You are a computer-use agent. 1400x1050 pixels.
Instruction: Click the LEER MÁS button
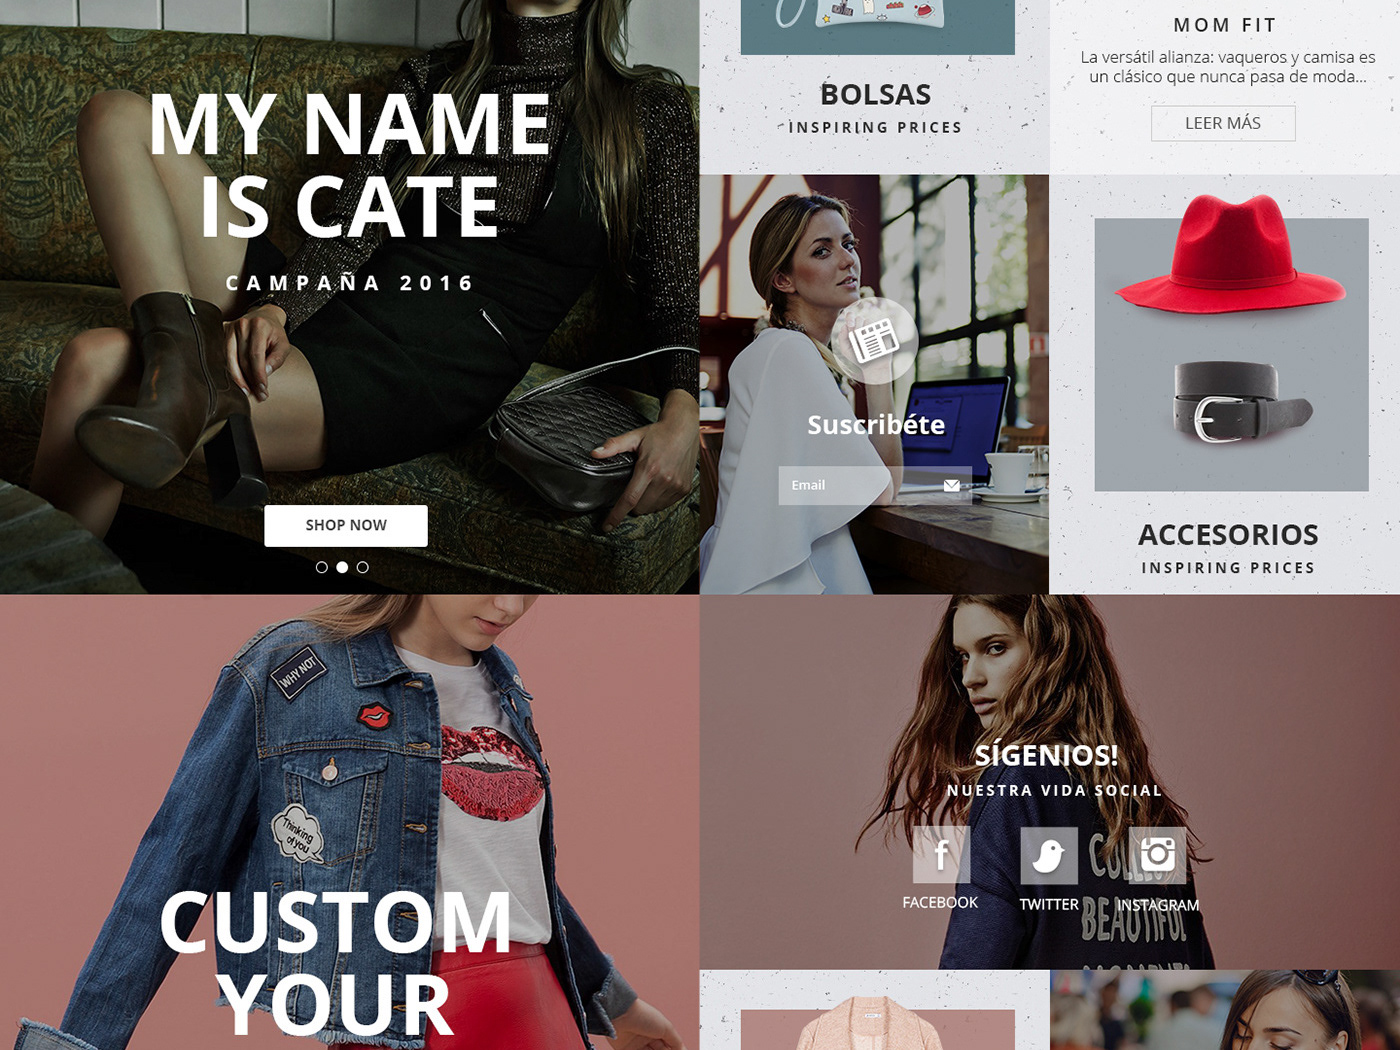pos(1223,123)
